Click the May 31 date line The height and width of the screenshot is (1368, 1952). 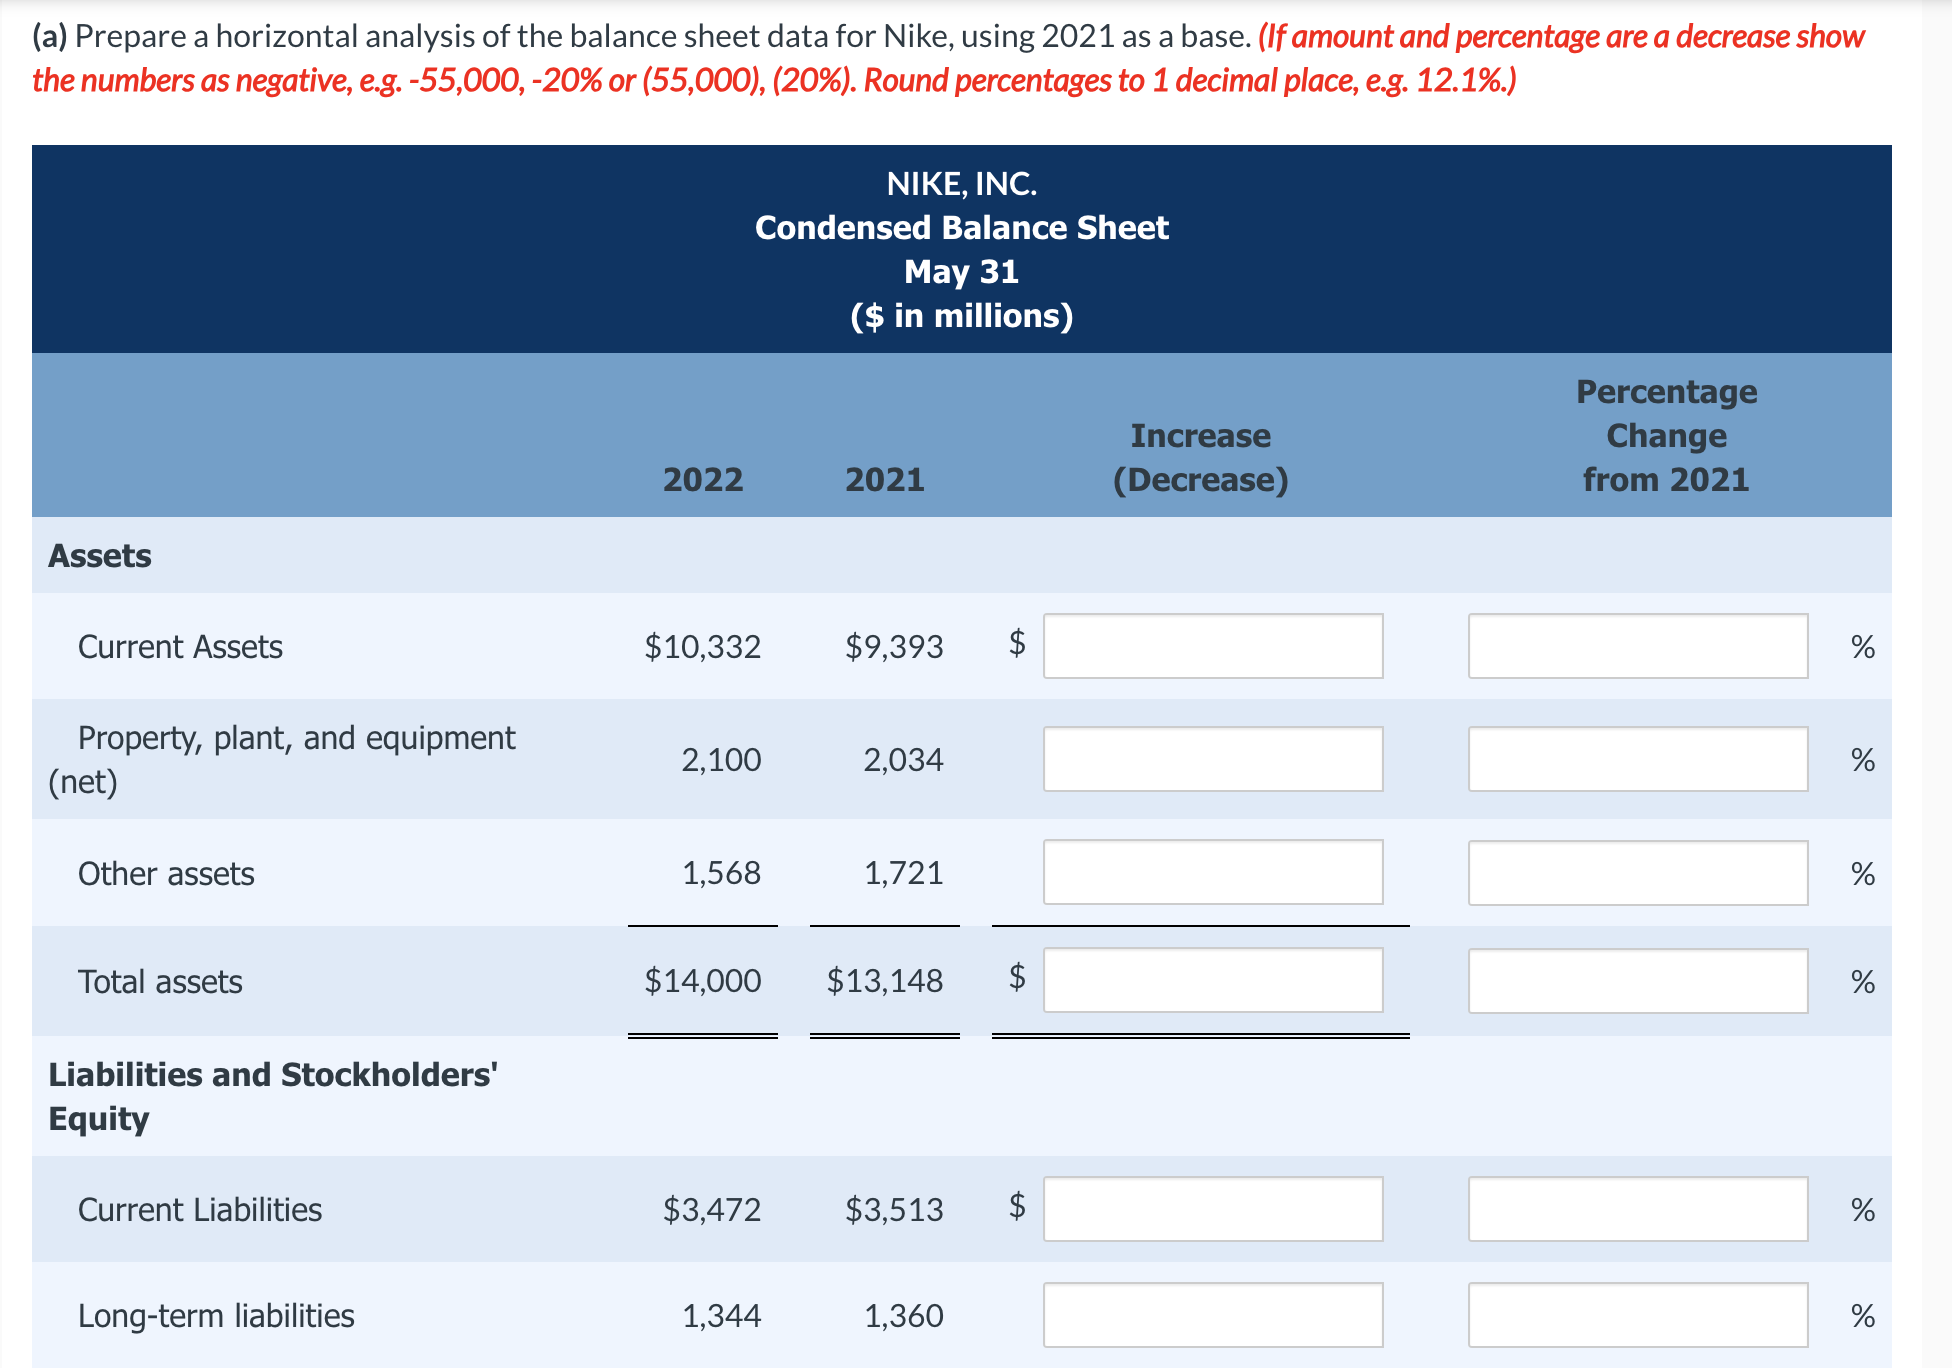(x=962, y=272)
